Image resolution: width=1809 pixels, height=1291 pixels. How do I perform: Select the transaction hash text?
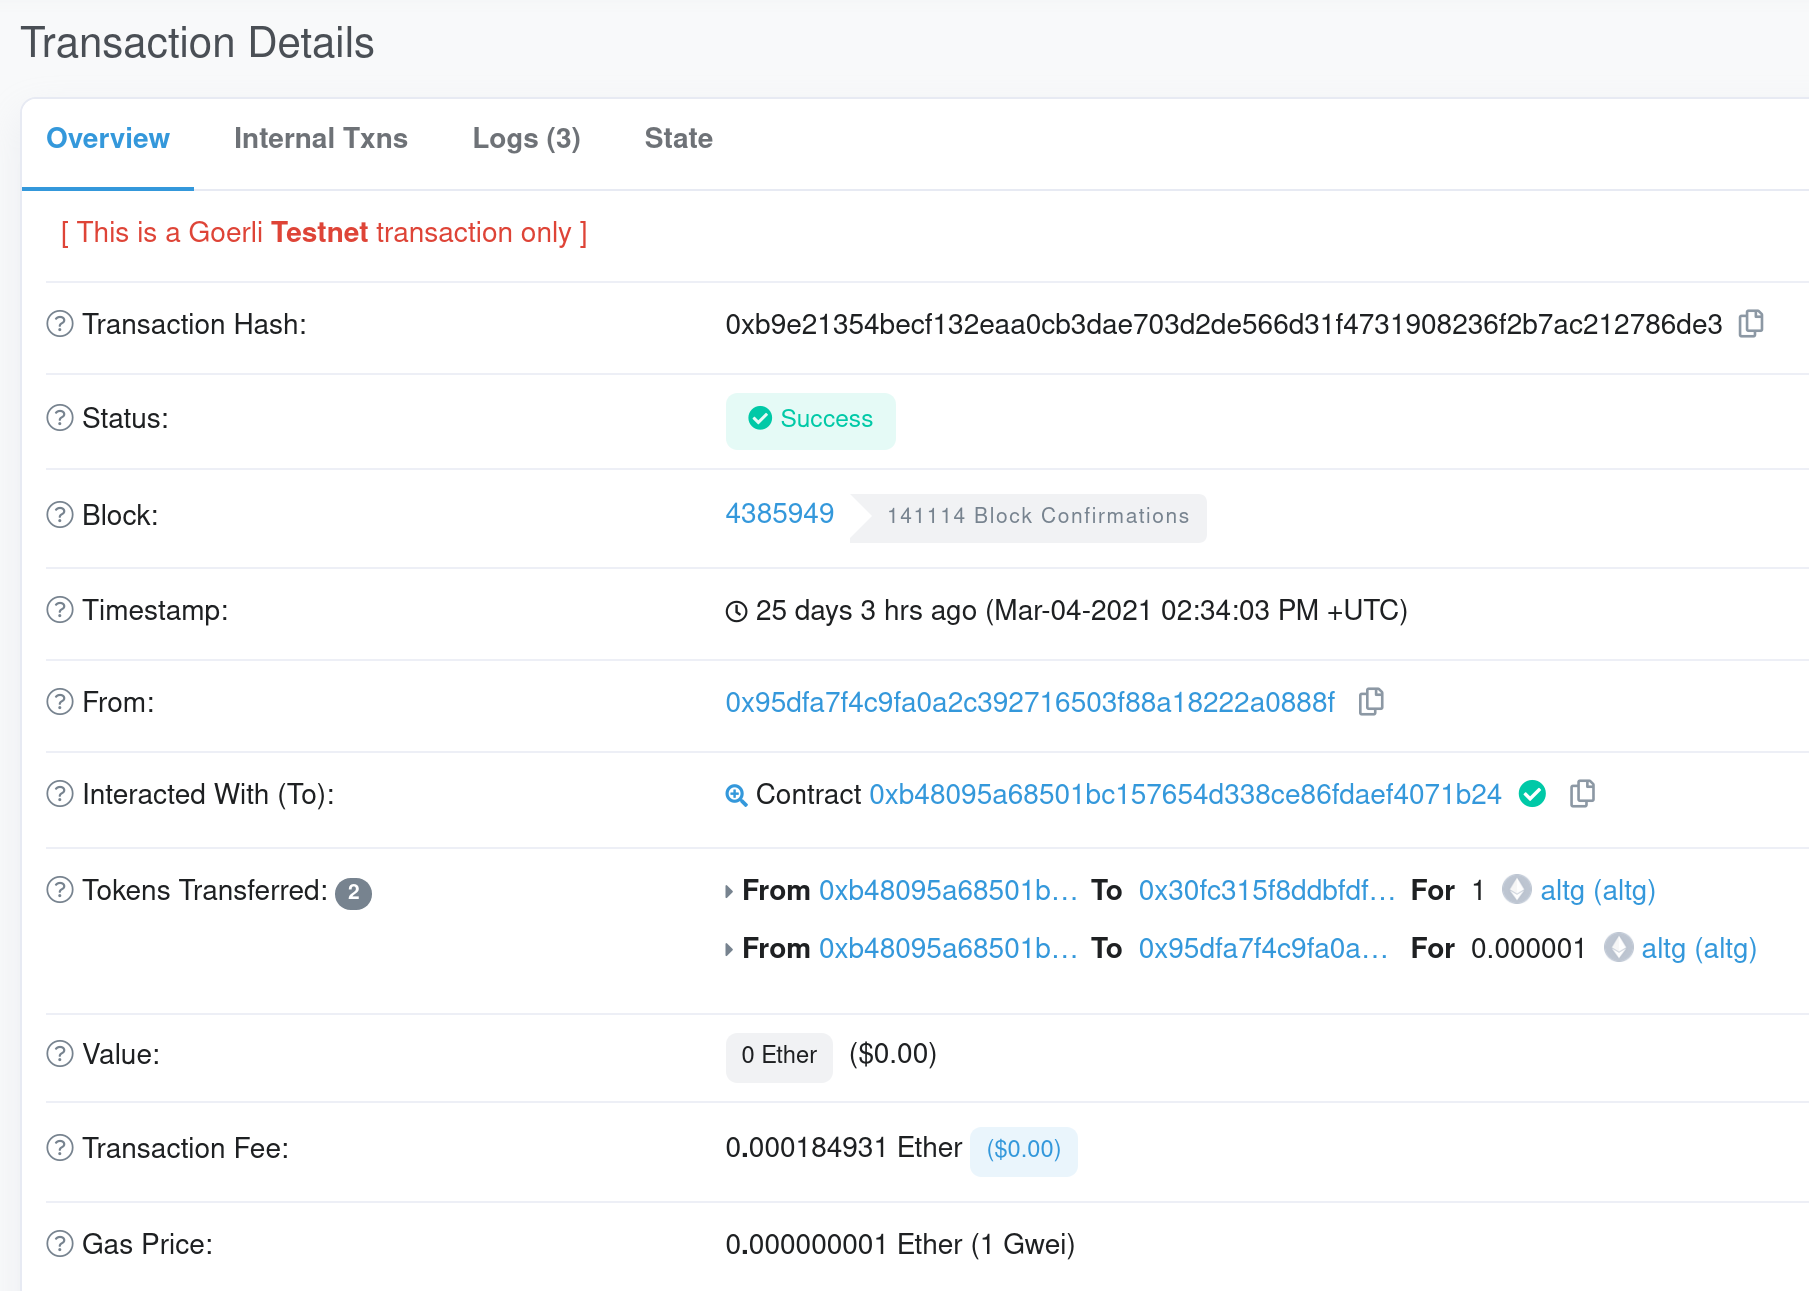[1224, 324]
